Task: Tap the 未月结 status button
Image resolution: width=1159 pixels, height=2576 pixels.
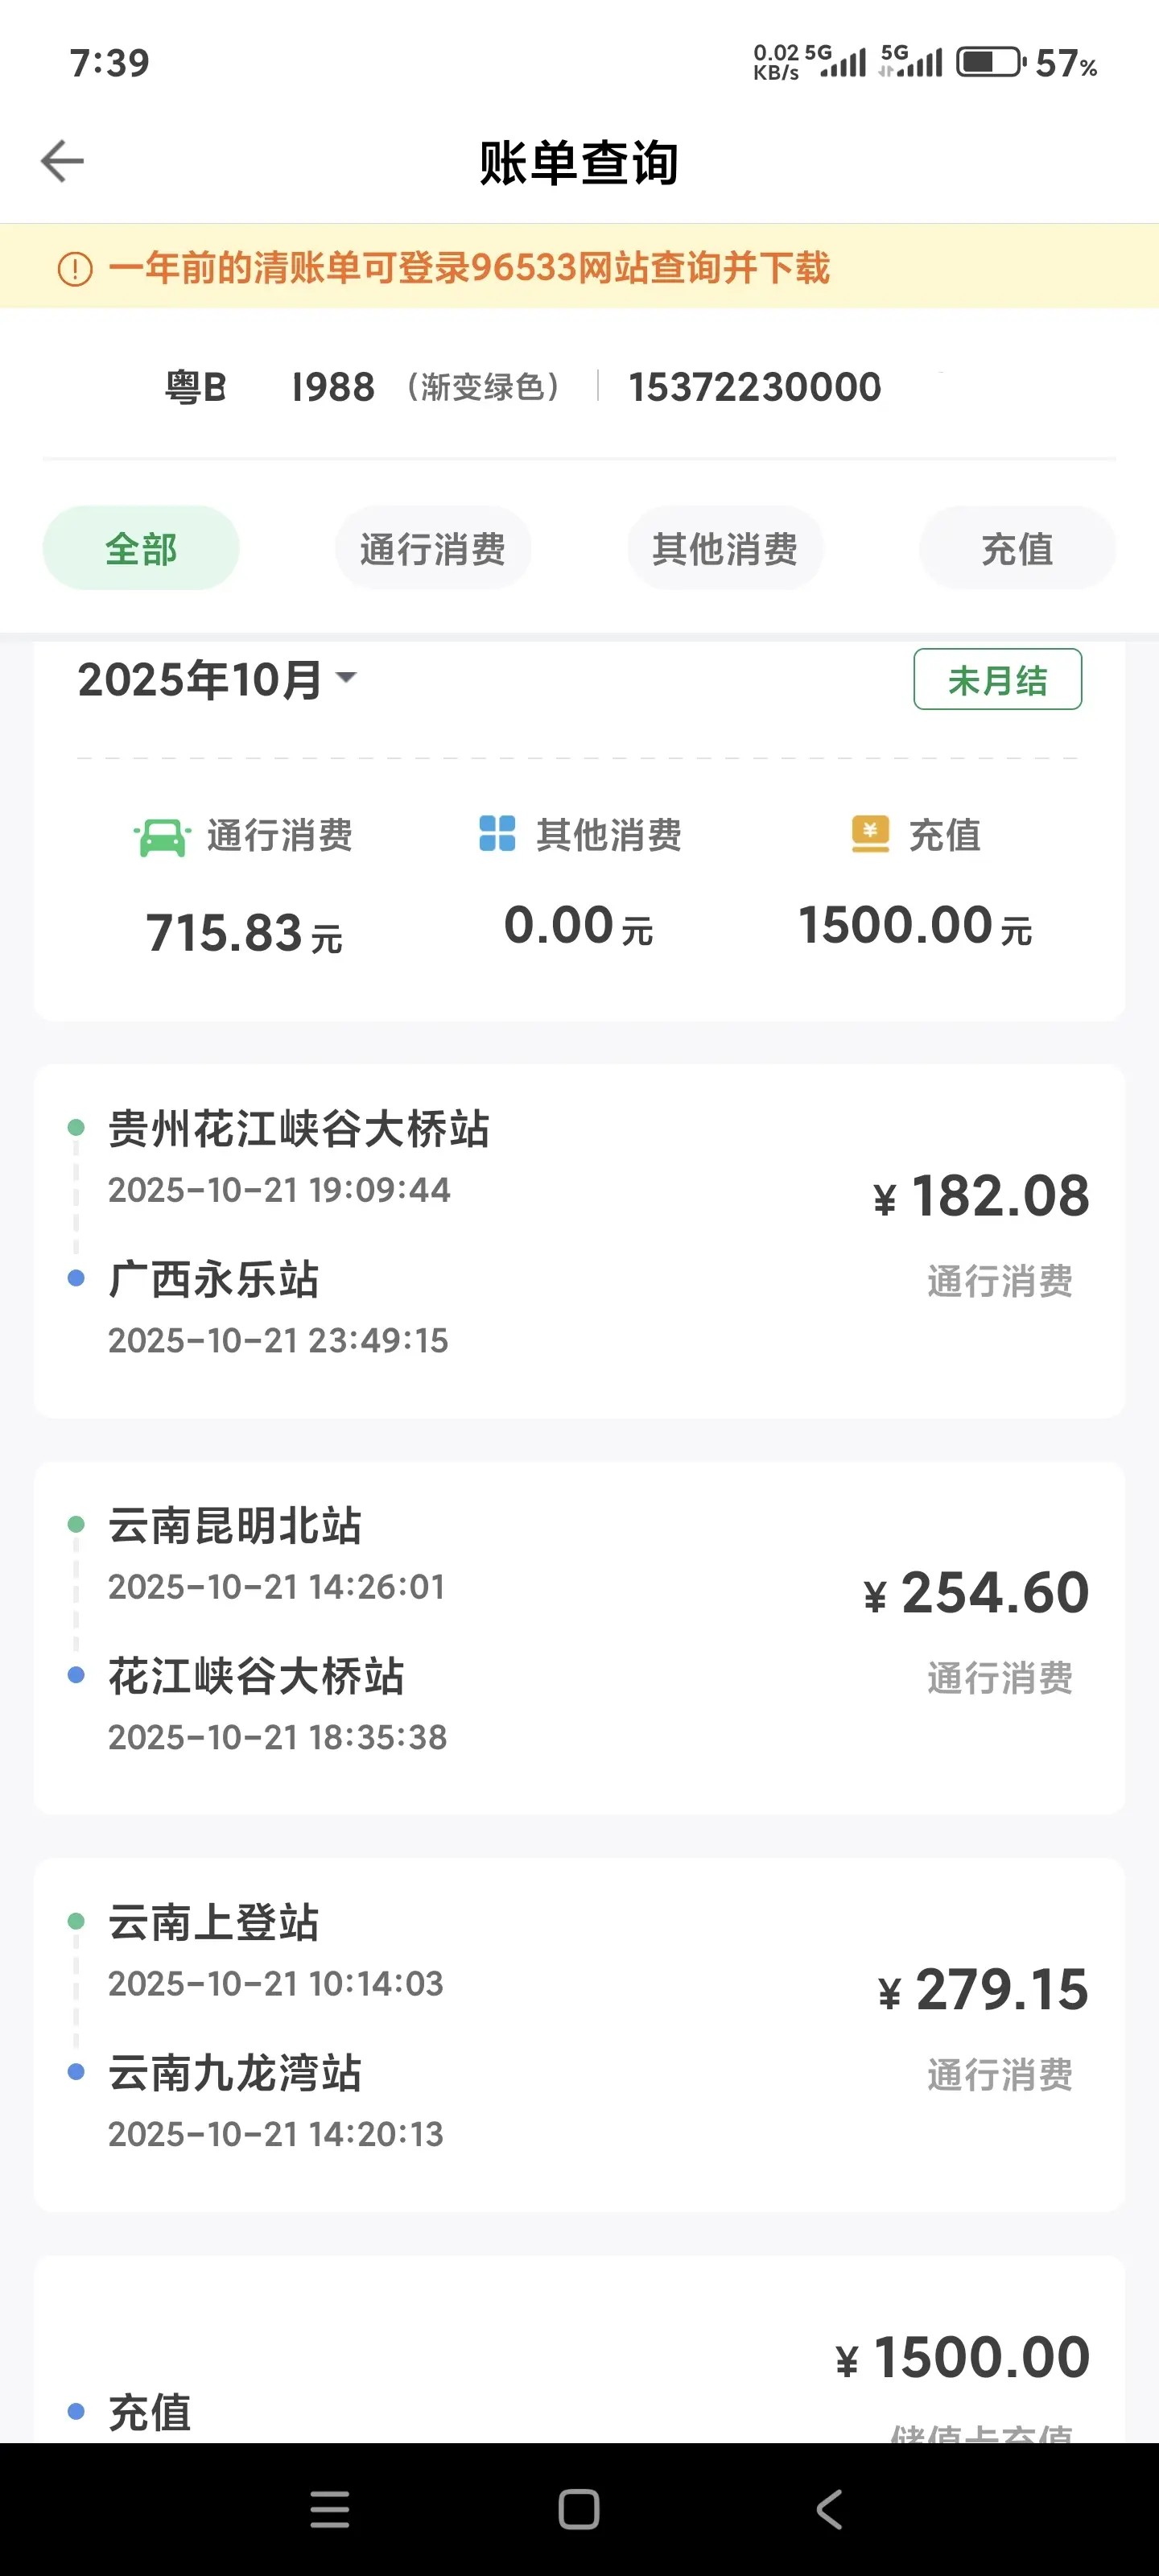Action: [x=997, y=680]
